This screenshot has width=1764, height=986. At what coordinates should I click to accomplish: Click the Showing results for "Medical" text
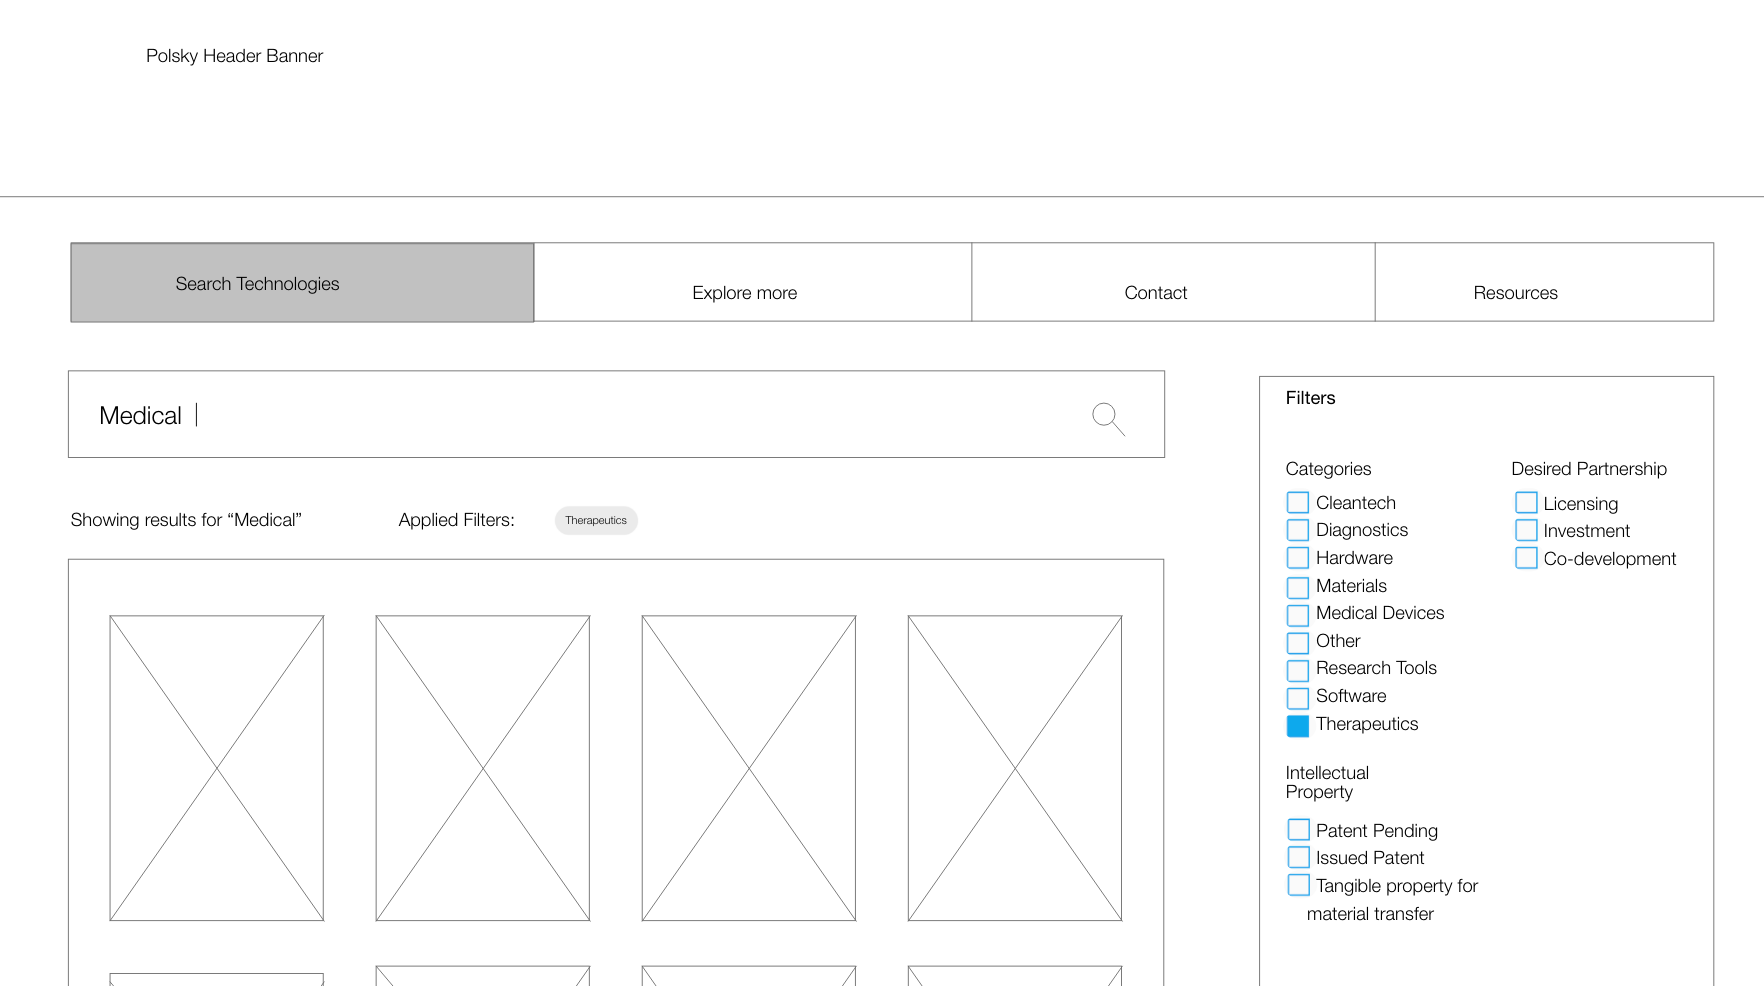(186, 520)
